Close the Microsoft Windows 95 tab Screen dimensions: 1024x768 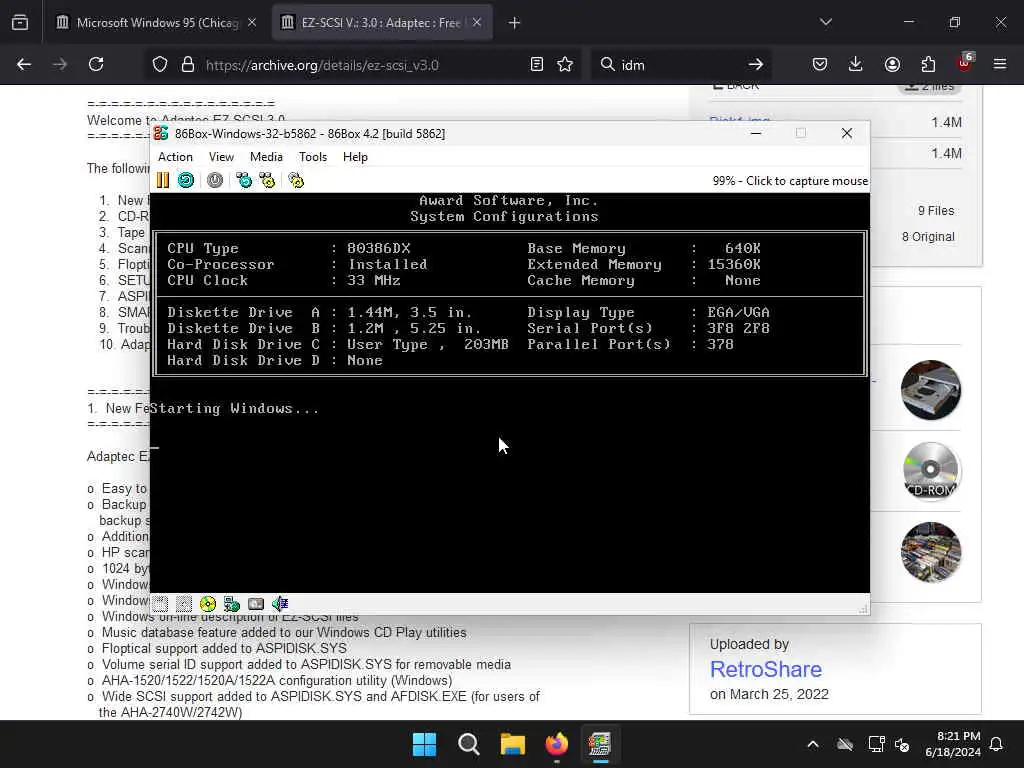click(252, 23)
